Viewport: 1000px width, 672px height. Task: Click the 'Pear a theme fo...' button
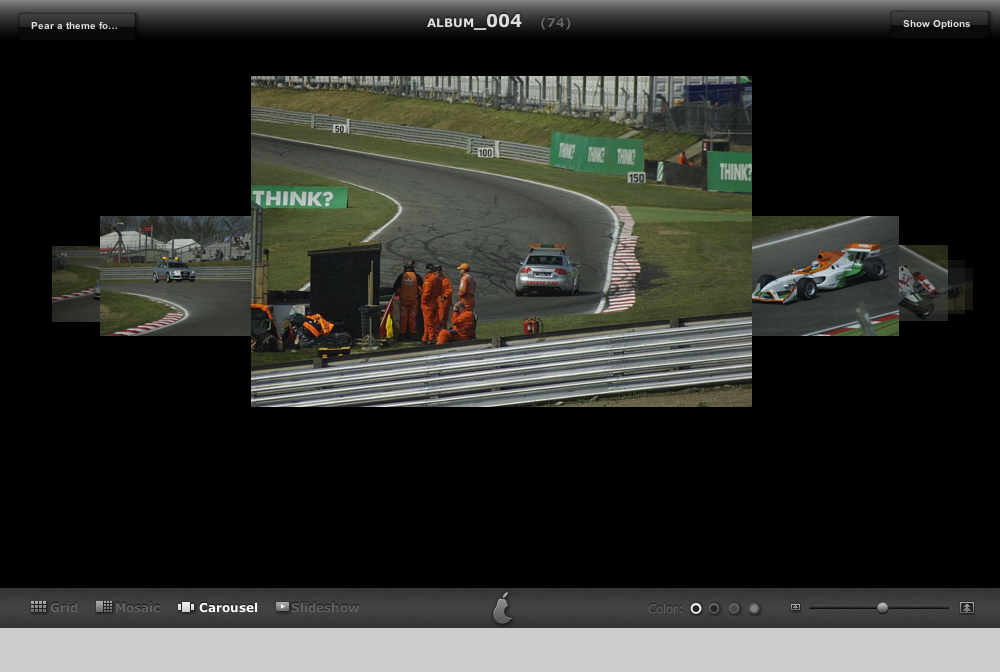(77, 26)
